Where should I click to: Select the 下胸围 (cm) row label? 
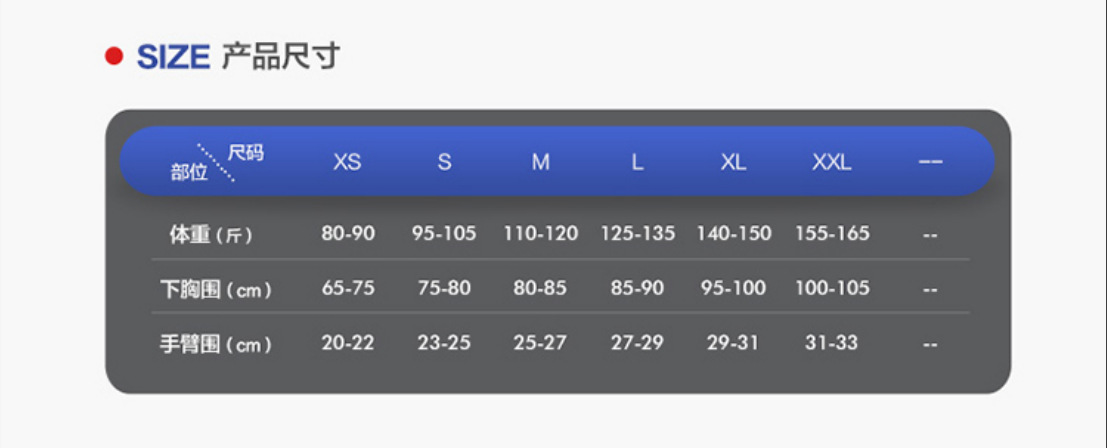tap(216, 290)
